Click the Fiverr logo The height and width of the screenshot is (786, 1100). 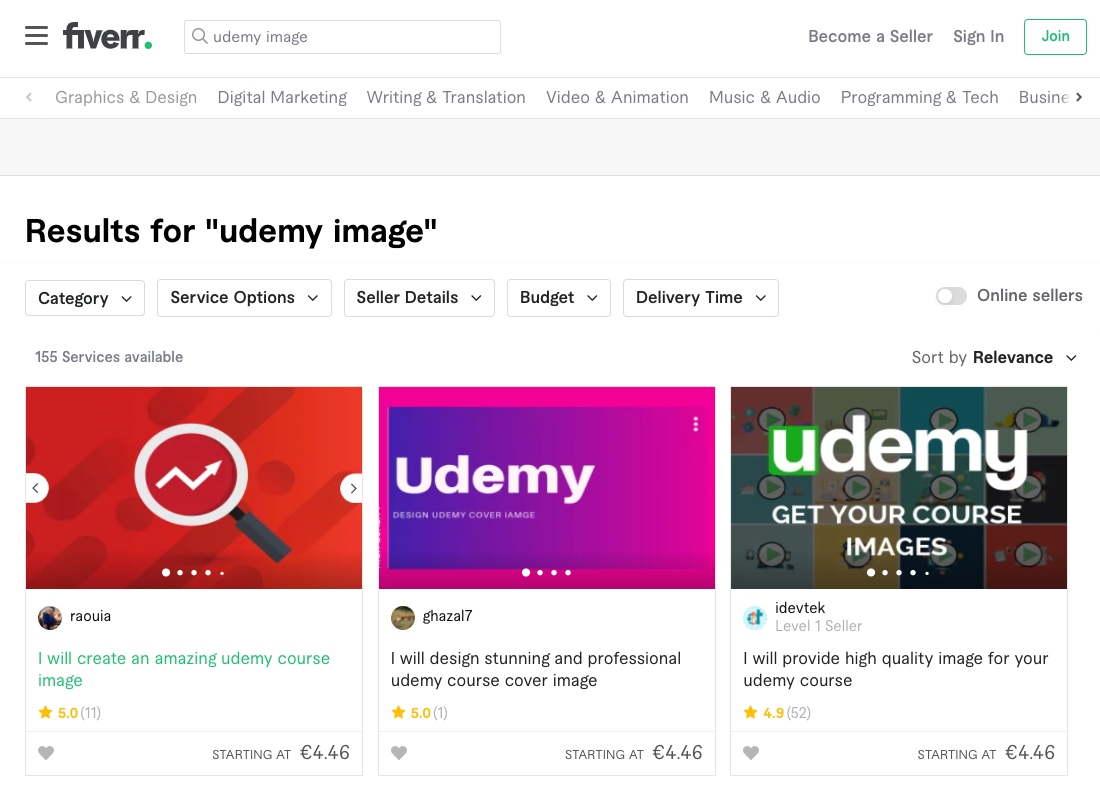tap(107, 36)
